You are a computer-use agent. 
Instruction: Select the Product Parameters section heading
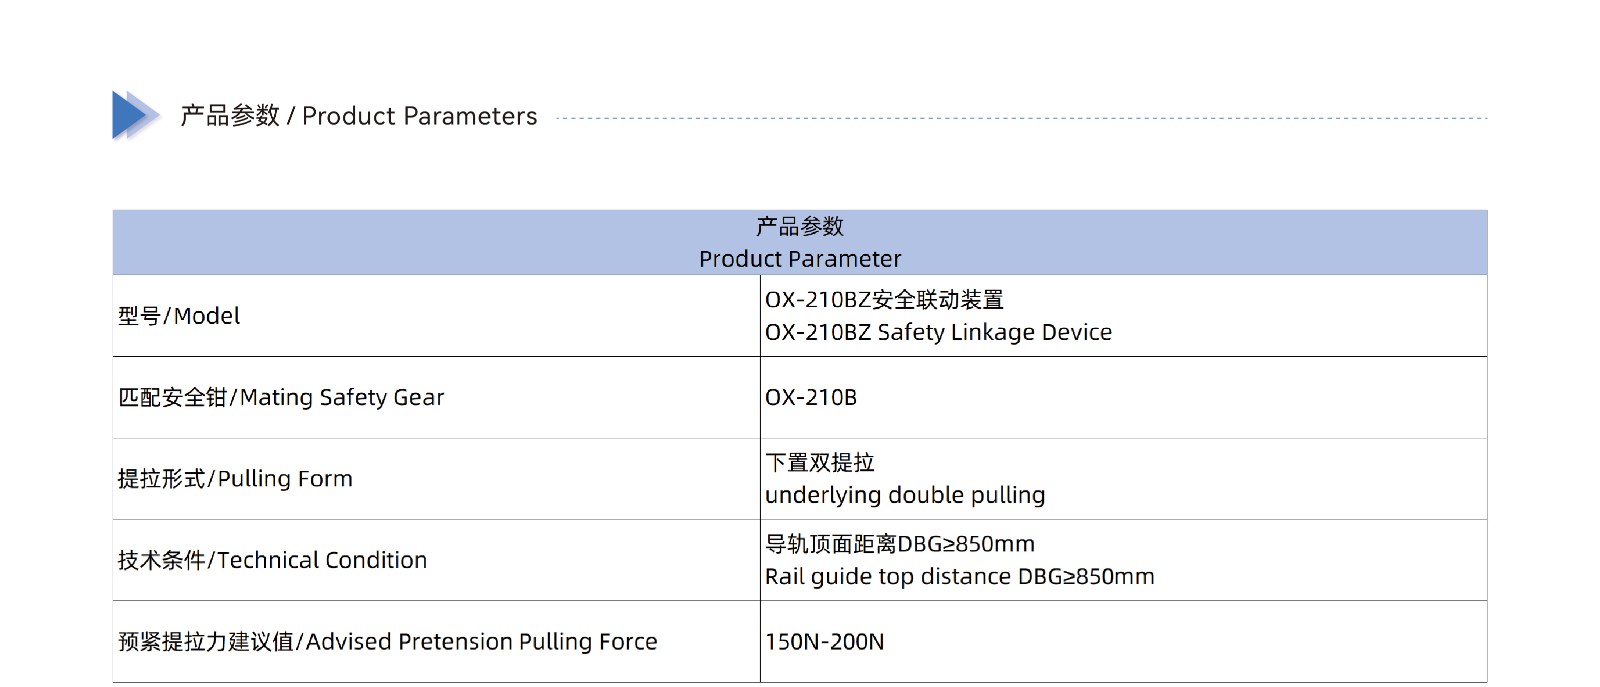pos(359,116)
